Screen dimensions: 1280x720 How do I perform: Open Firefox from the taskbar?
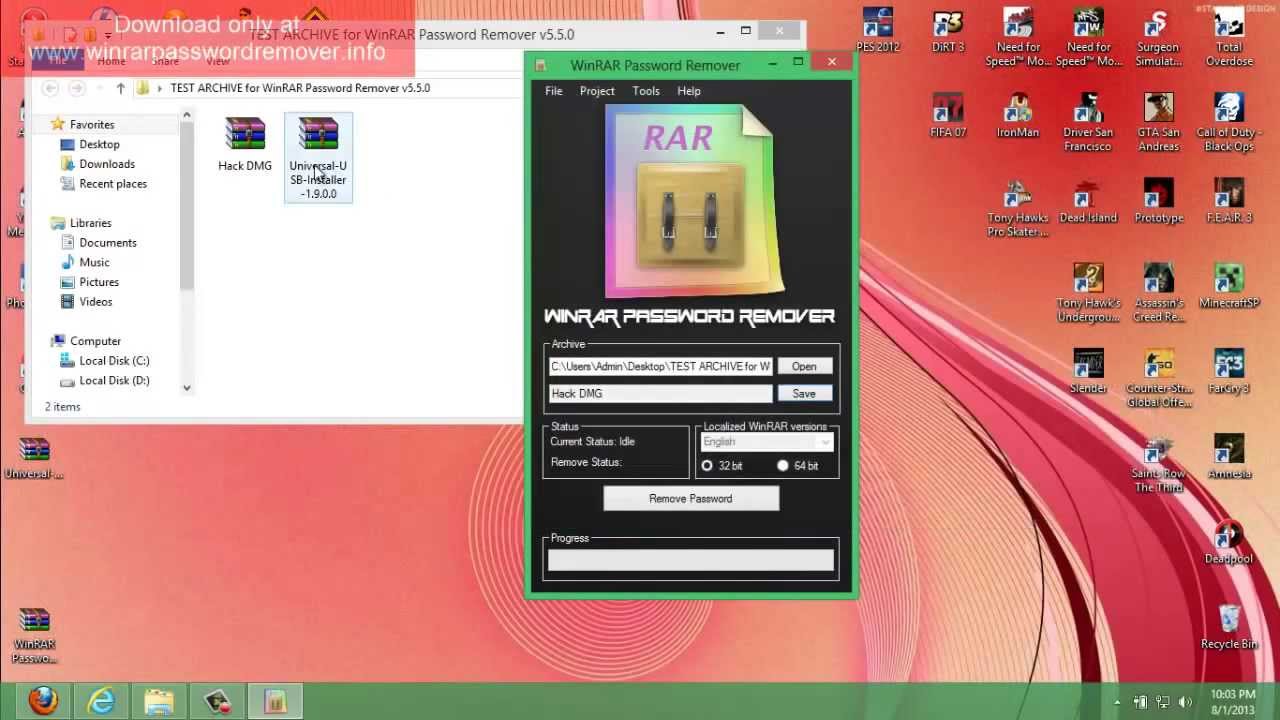(43, 701)
